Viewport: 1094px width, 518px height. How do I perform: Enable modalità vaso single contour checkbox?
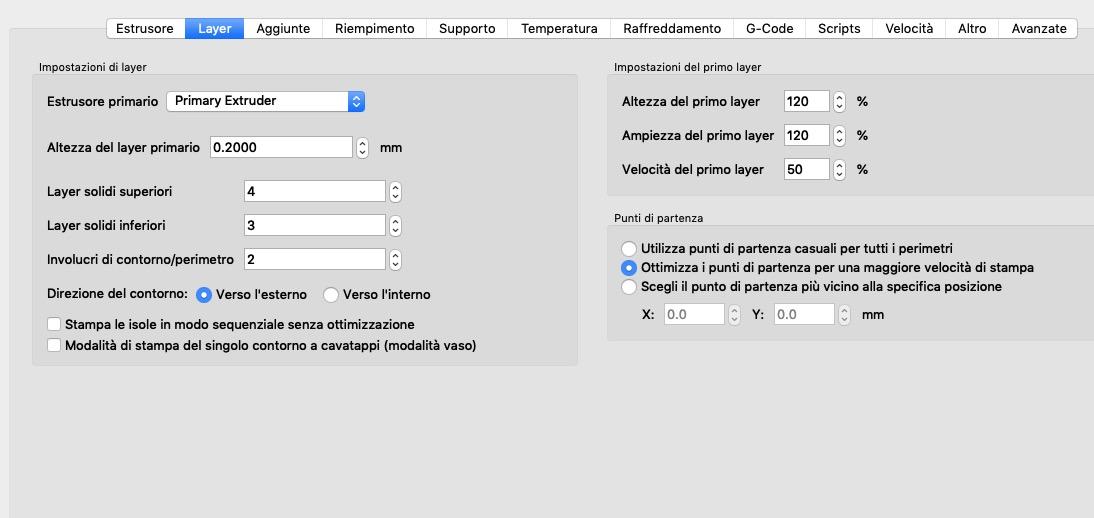pos(54,346)
